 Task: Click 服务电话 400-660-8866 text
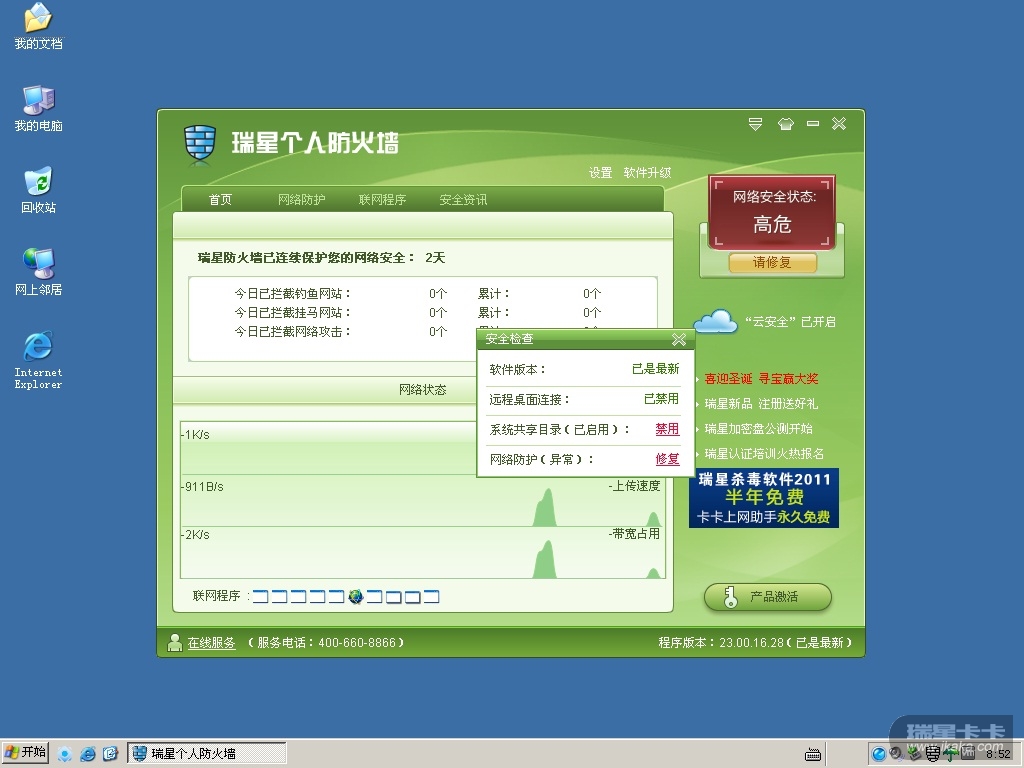(326, 643)
